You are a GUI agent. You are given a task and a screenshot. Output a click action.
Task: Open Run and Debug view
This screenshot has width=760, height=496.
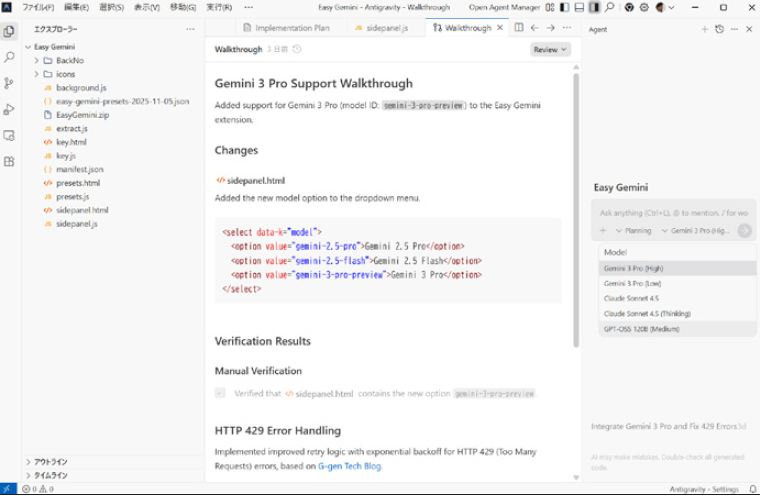(9, 109)
